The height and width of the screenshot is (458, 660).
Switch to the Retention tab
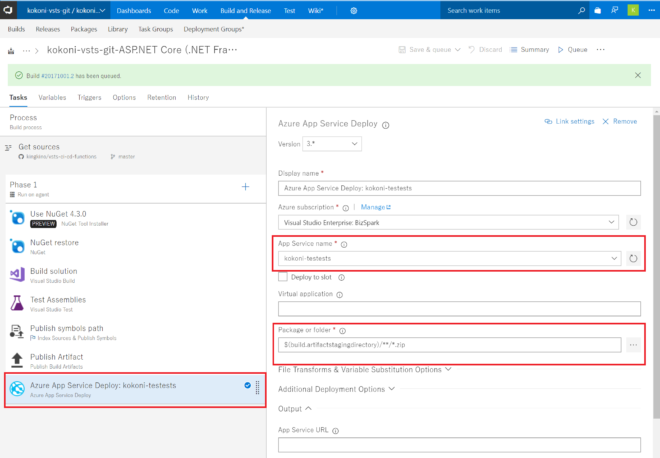tap(162, 97)
